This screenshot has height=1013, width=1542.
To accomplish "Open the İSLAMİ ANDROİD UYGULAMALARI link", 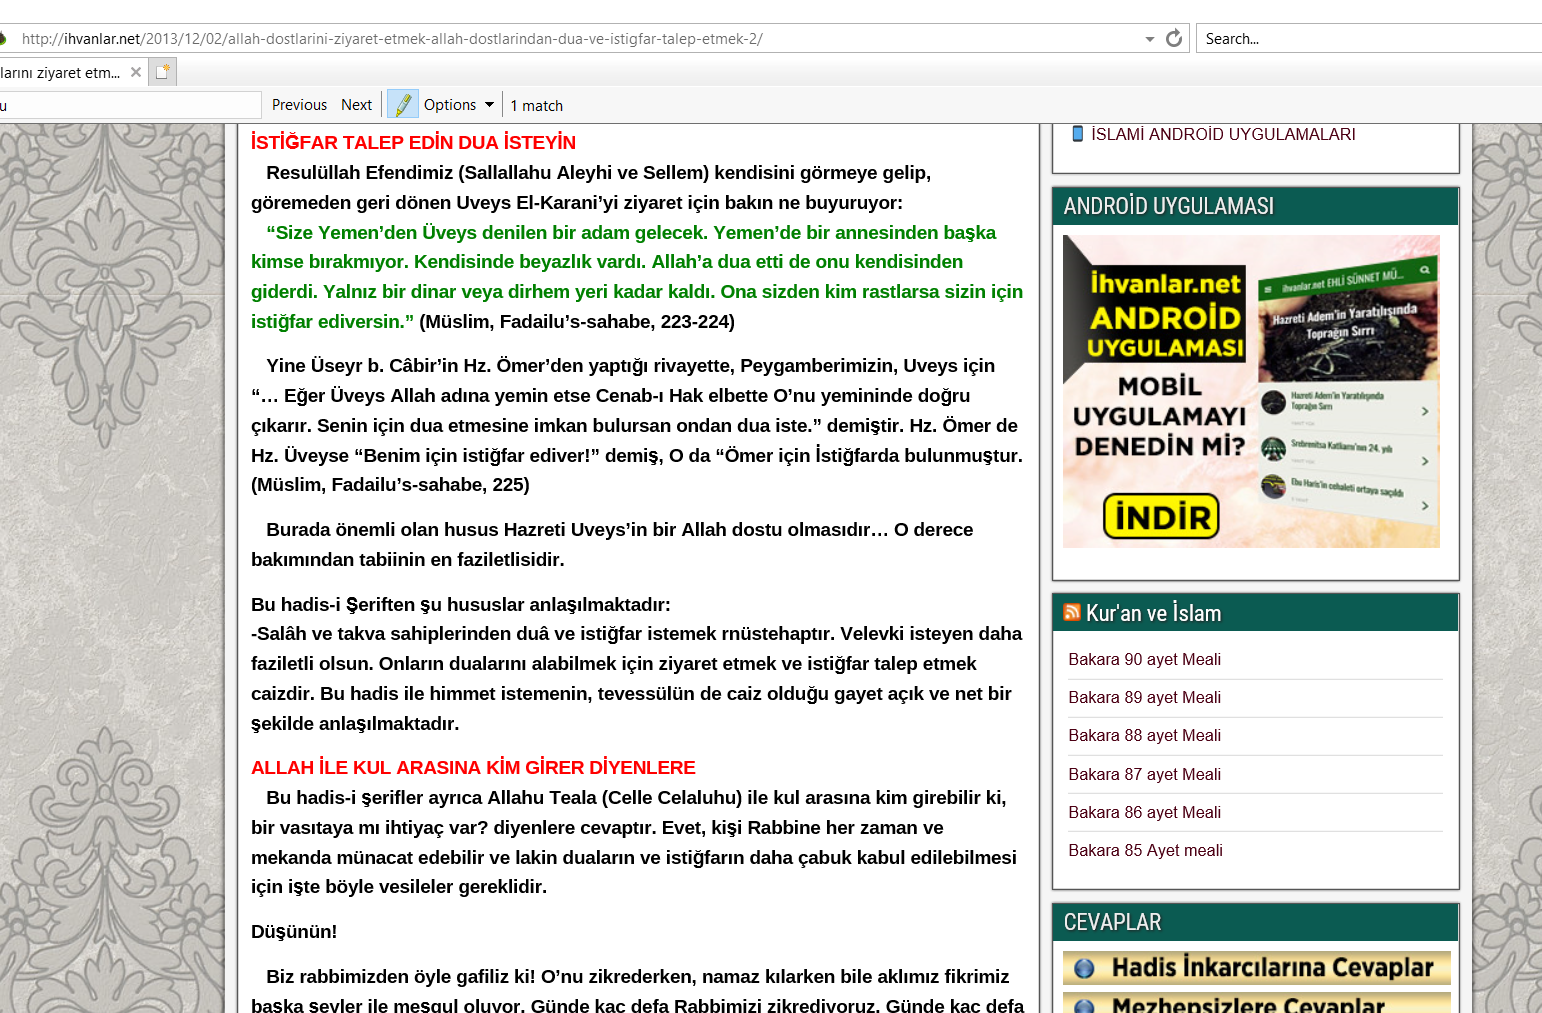I will tap(1223, 134).
